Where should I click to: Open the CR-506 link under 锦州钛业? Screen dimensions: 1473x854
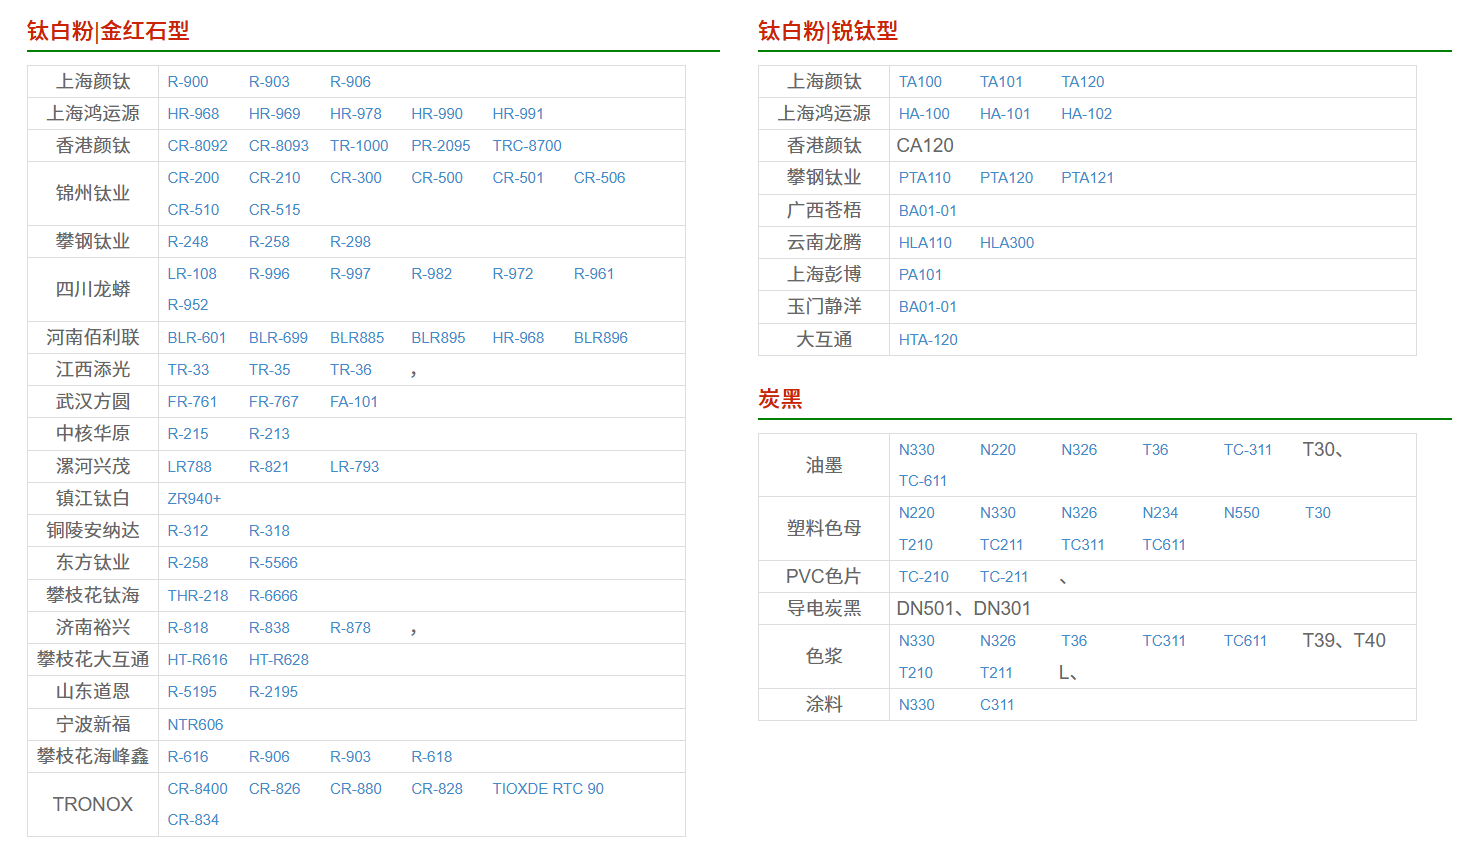coord(599,178)
